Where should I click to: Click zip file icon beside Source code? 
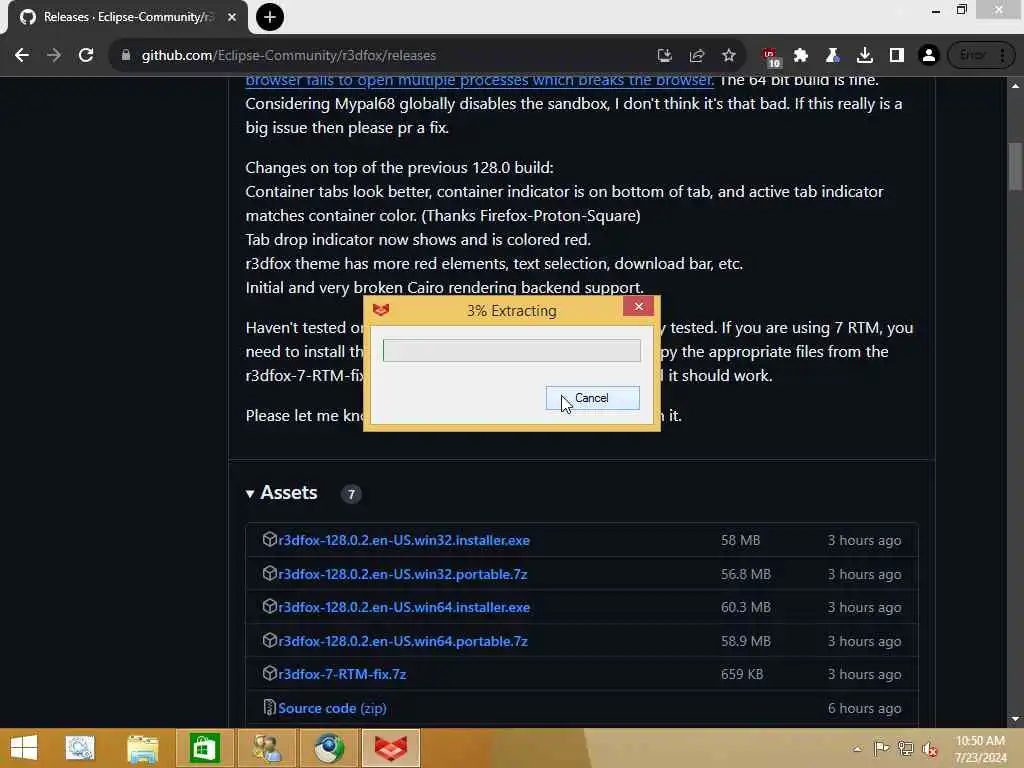pyautogui.click(x=270, y=707)
